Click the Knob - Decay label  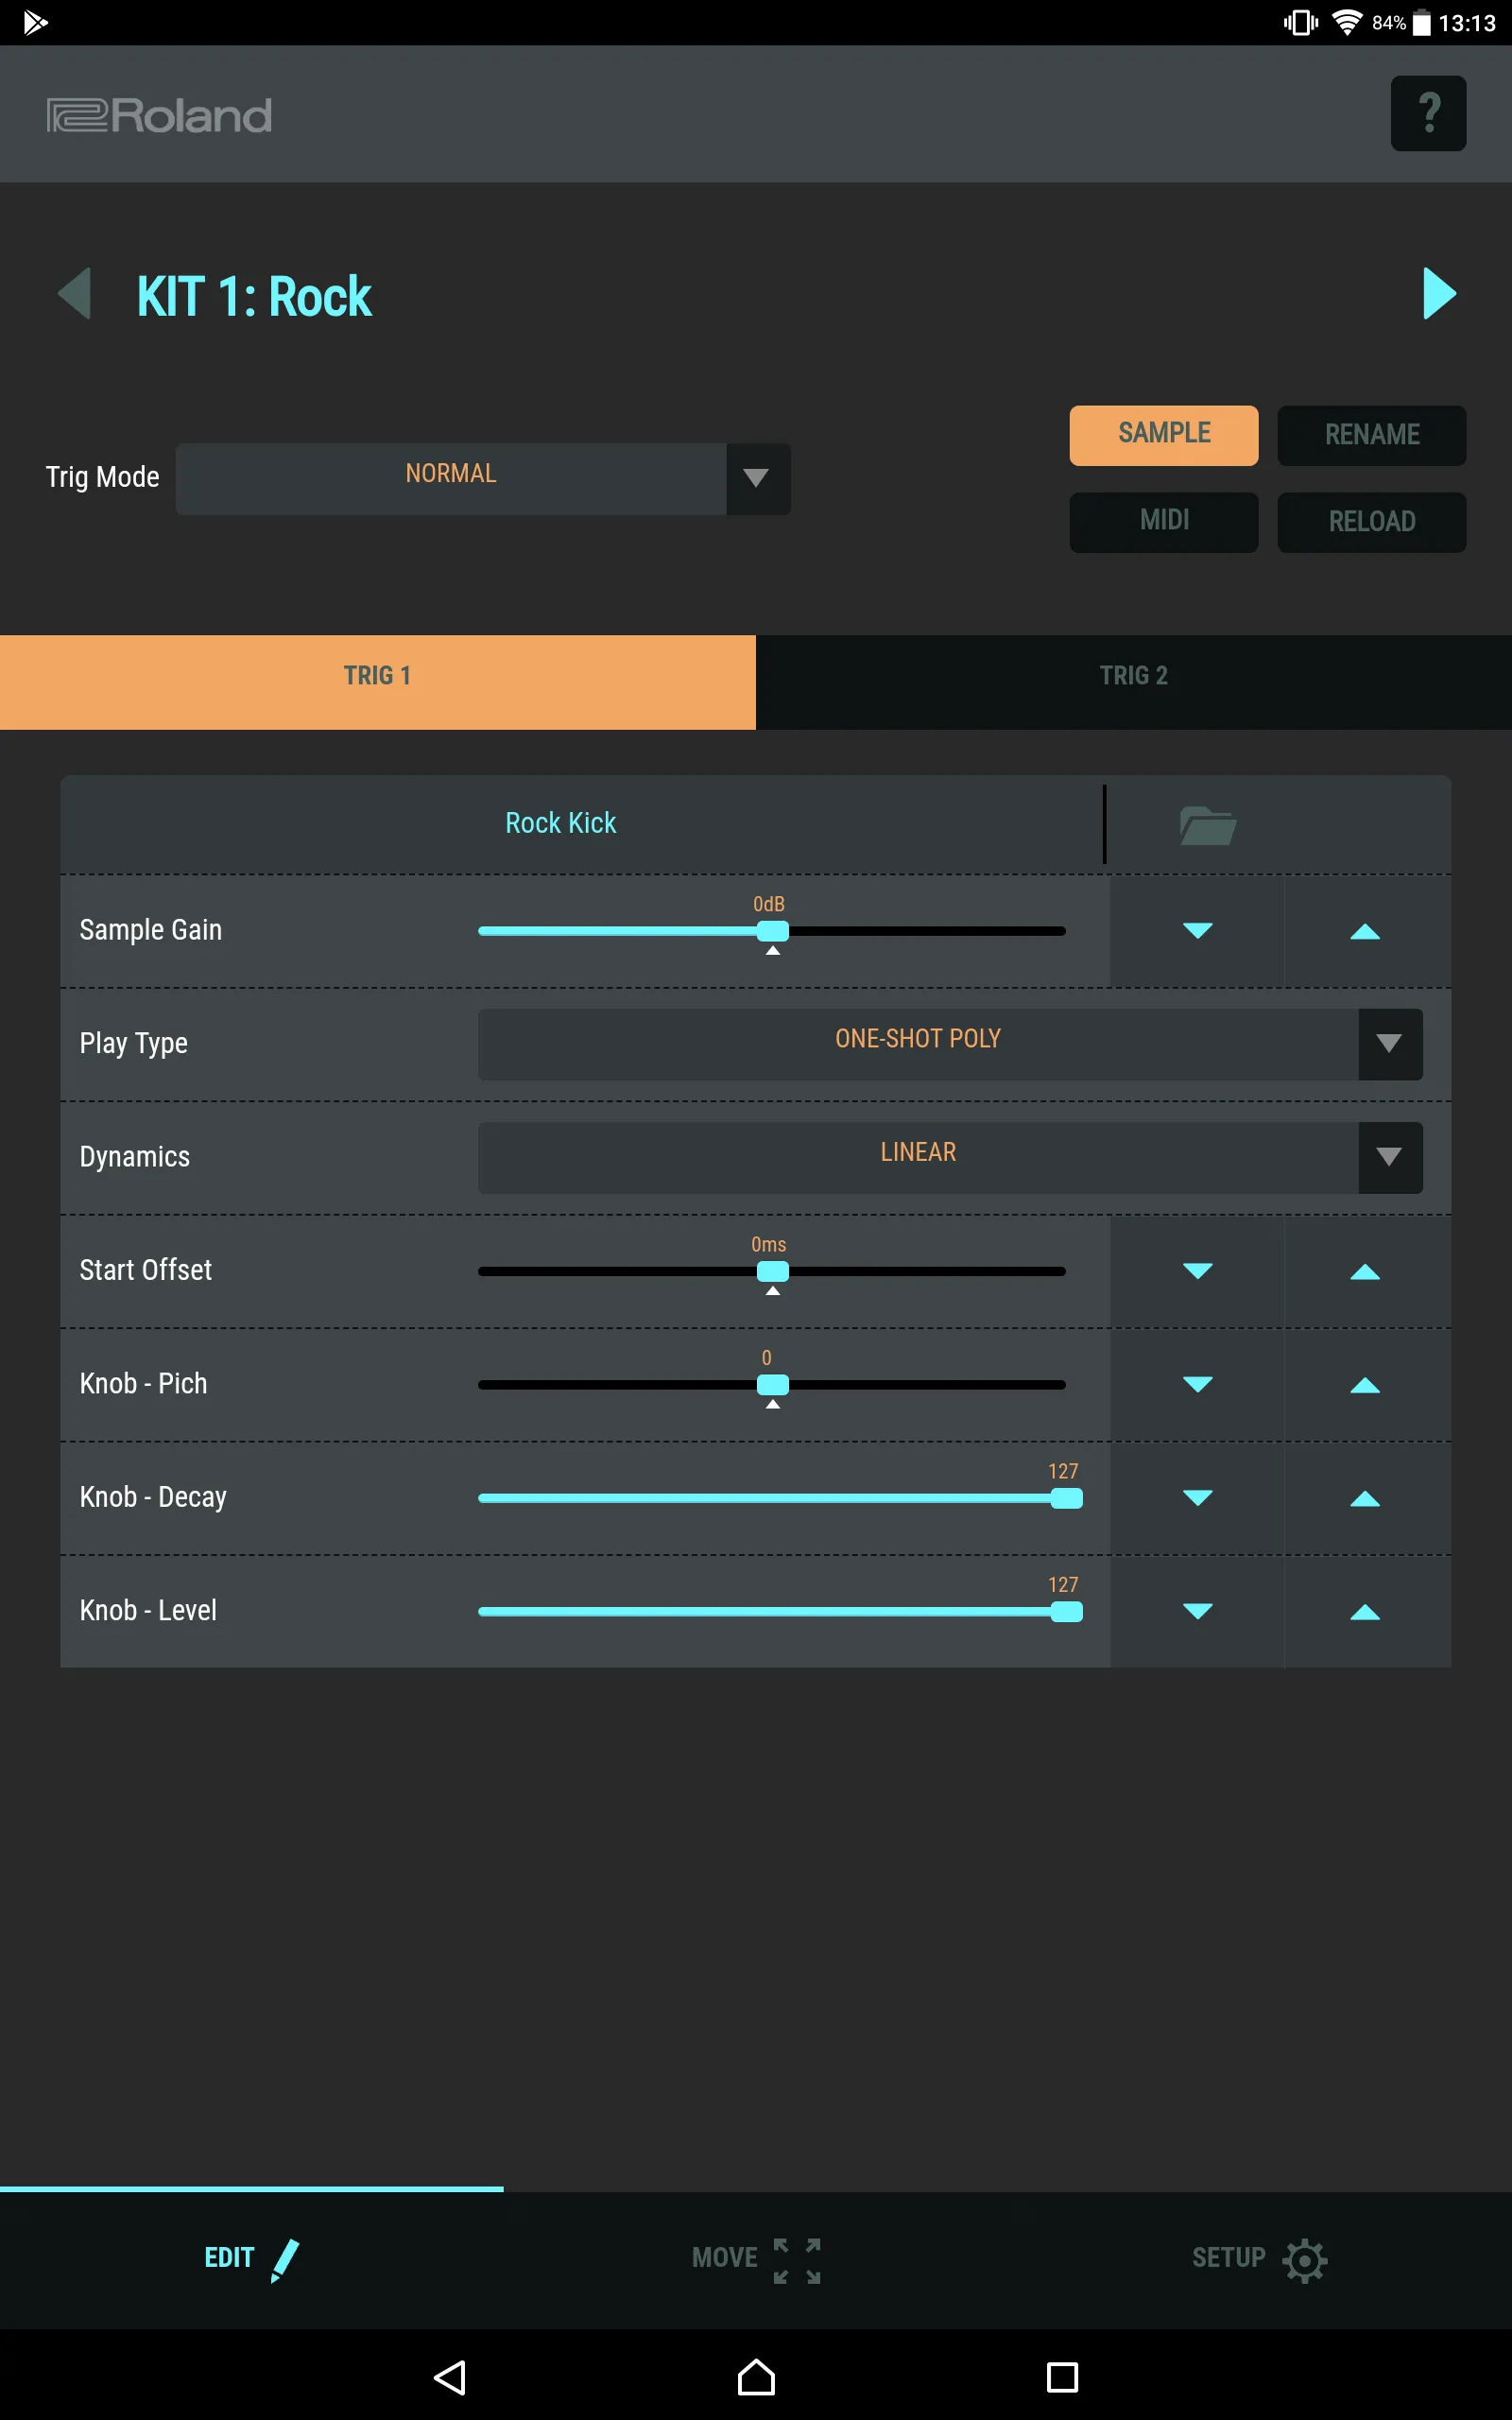click(153, 1497)
